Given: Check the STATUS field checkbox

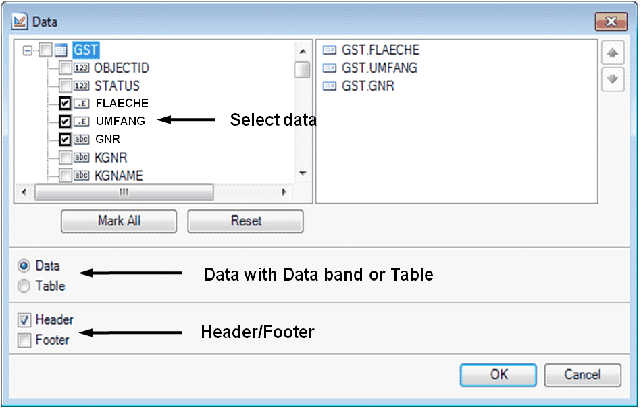Looking at the screenshot, I should pyautogui.click(x=66, y=85).
